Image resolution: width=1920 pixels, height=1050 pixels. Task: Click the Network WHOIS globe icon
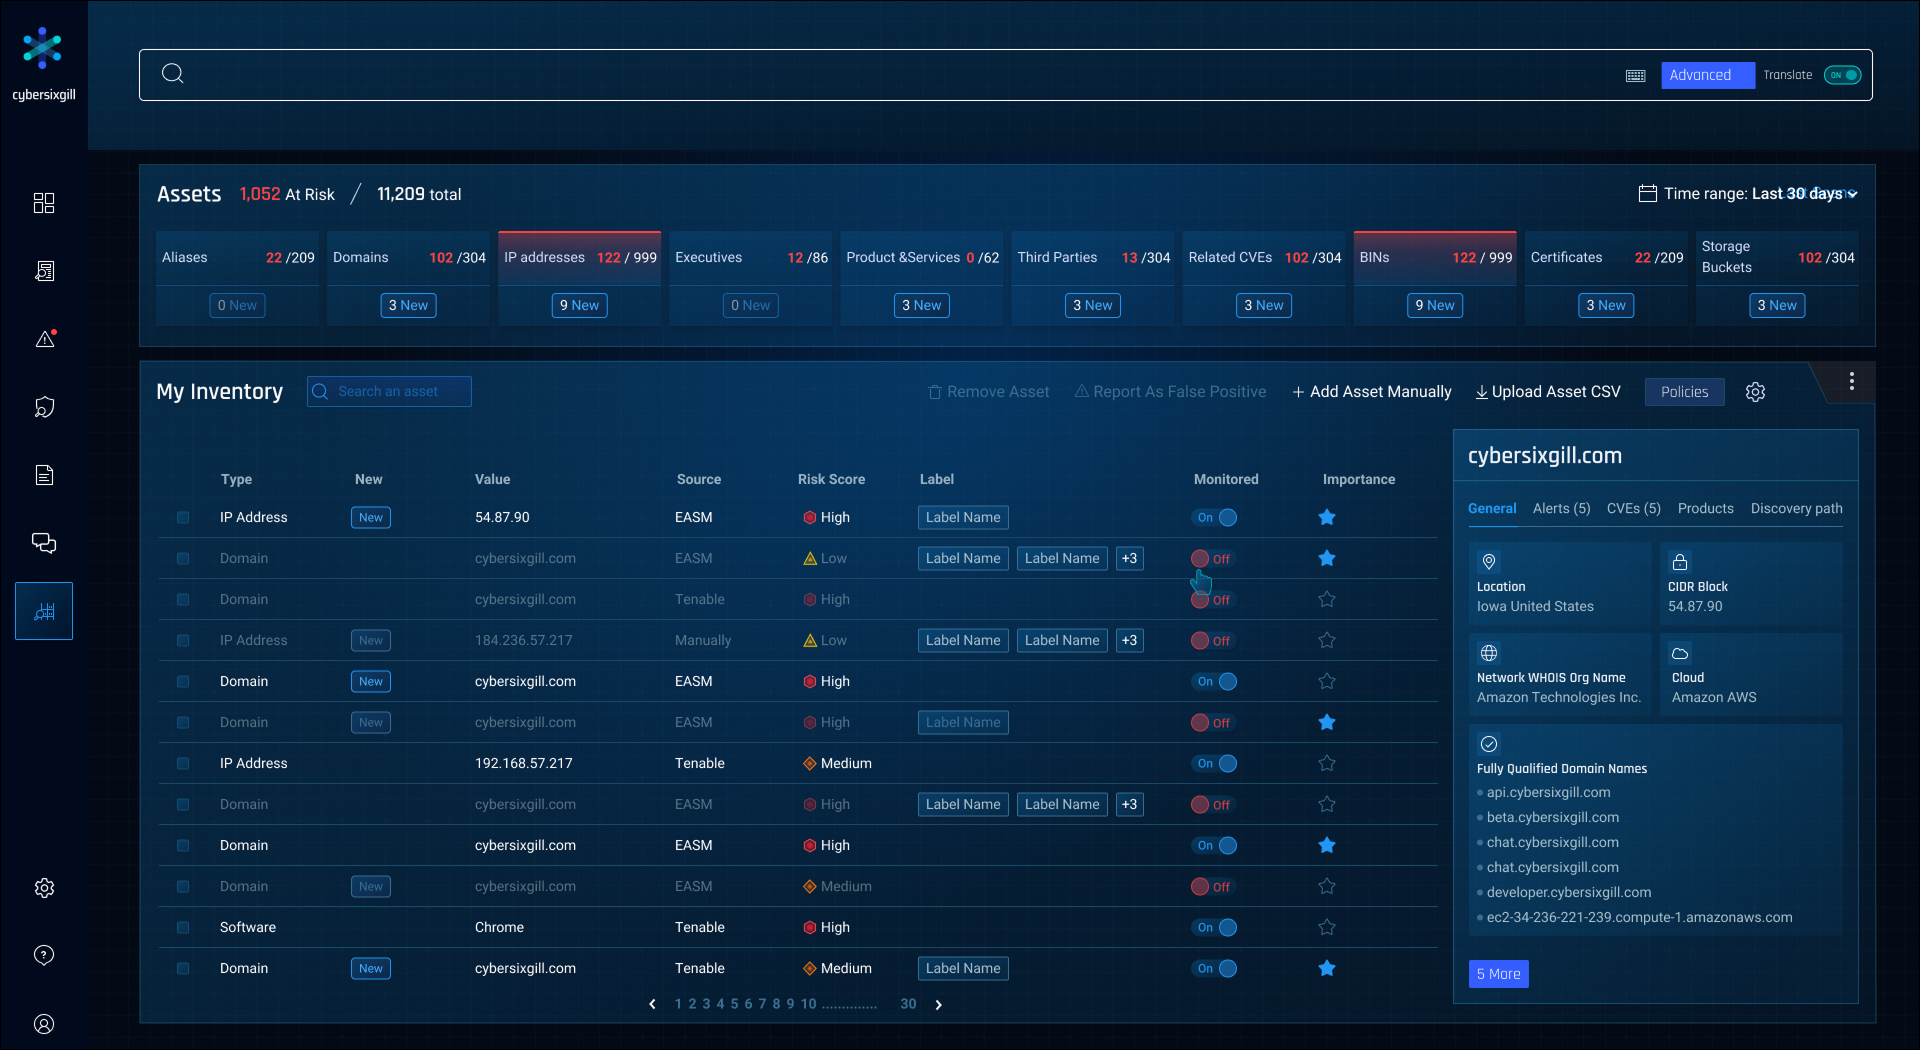coord(1489,653)
